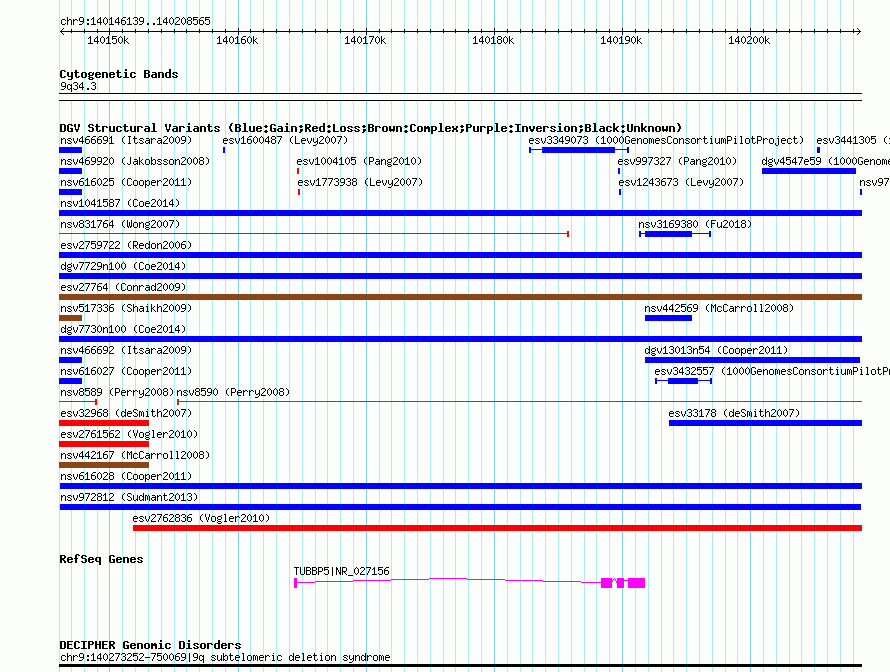Click the left arrow at ruler start

tap(62, 31)
